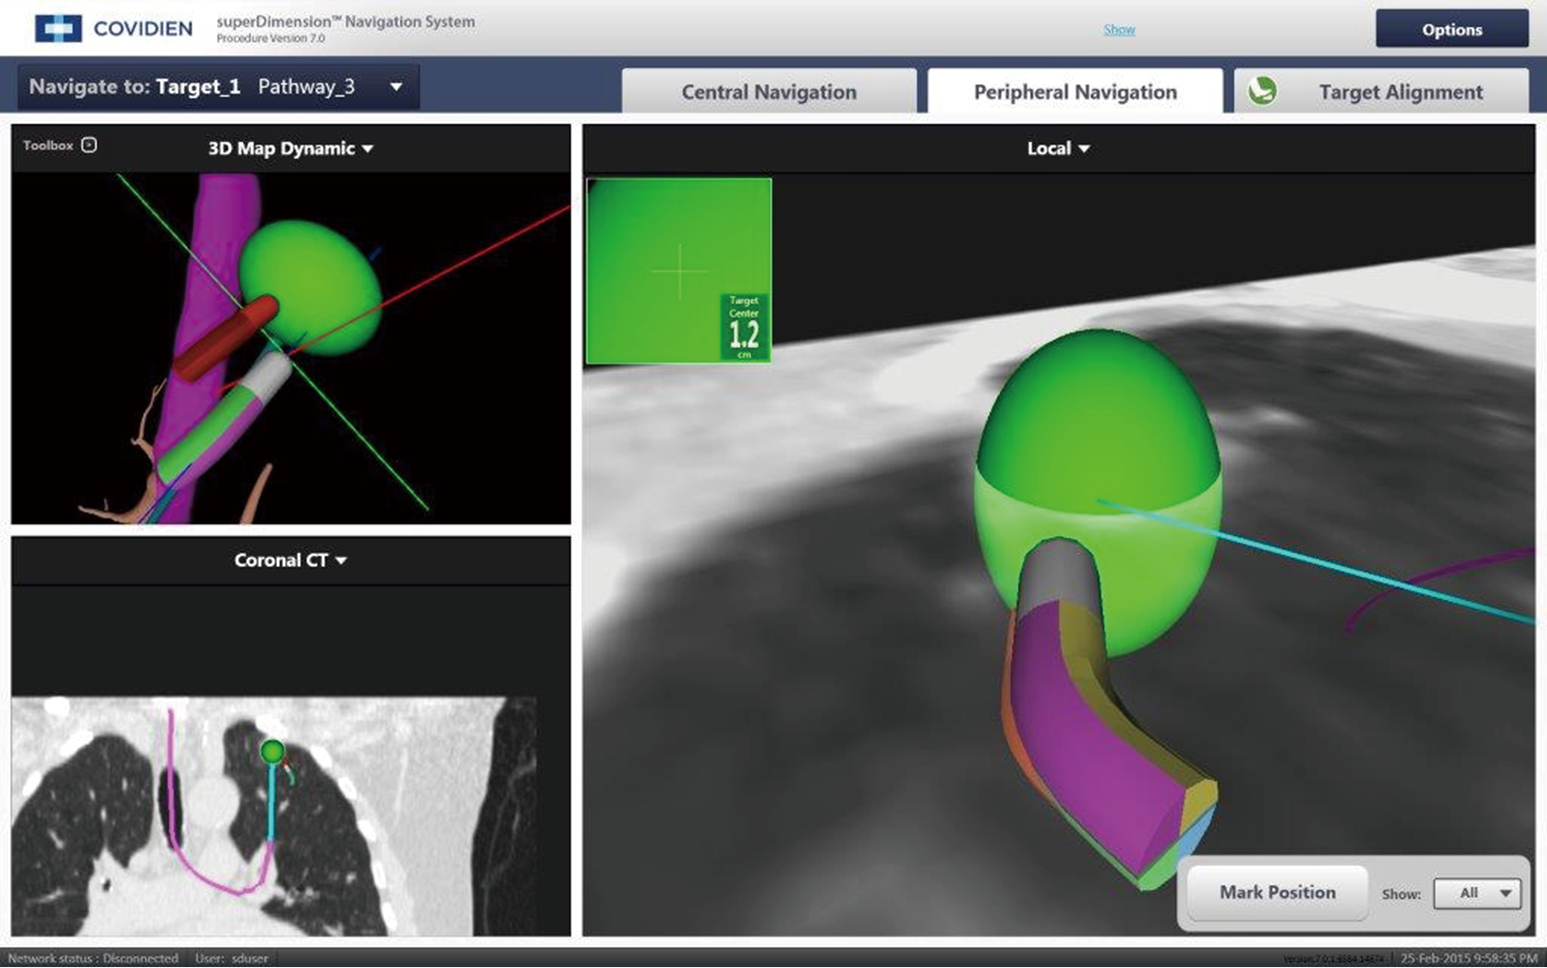Open the Target Alignment tab
This screenshot has height=968, width=1547.
pyautogui.click(x=1381, y=92)
